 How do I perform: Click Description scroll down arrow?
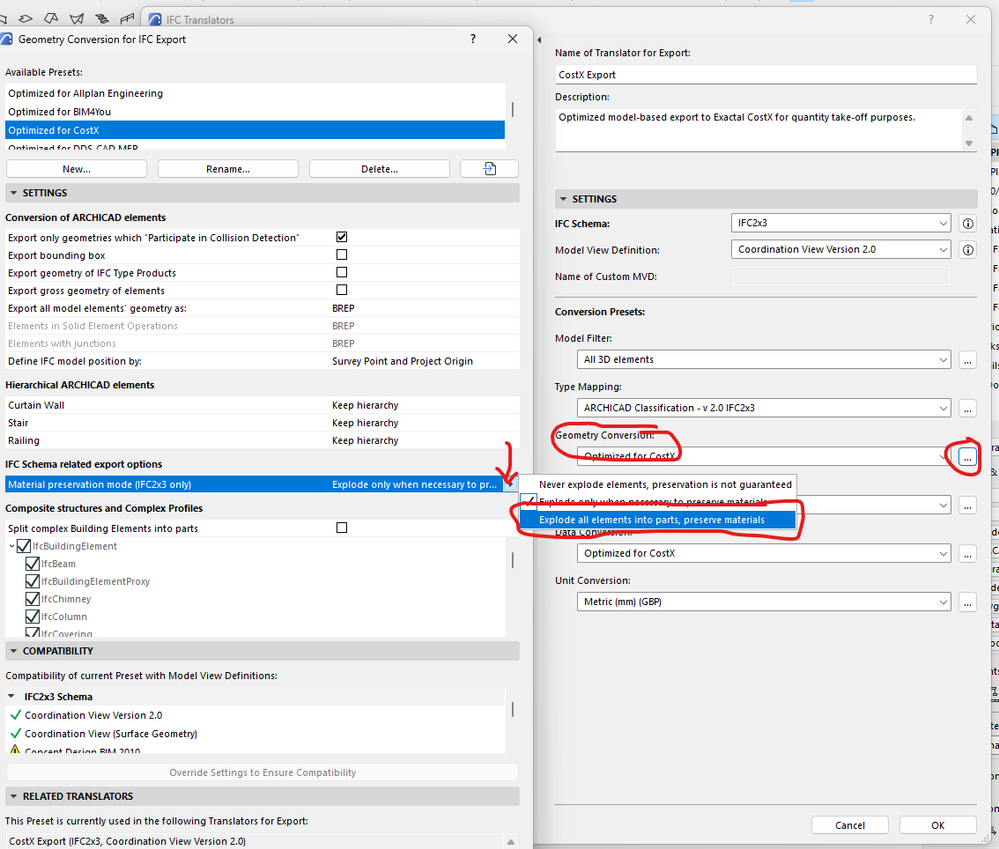pos(969,143)
